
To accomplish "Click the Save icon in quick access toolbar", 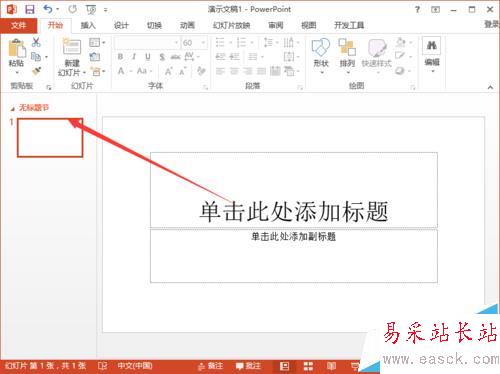I will pyautogui.click(x=30, y=9).
